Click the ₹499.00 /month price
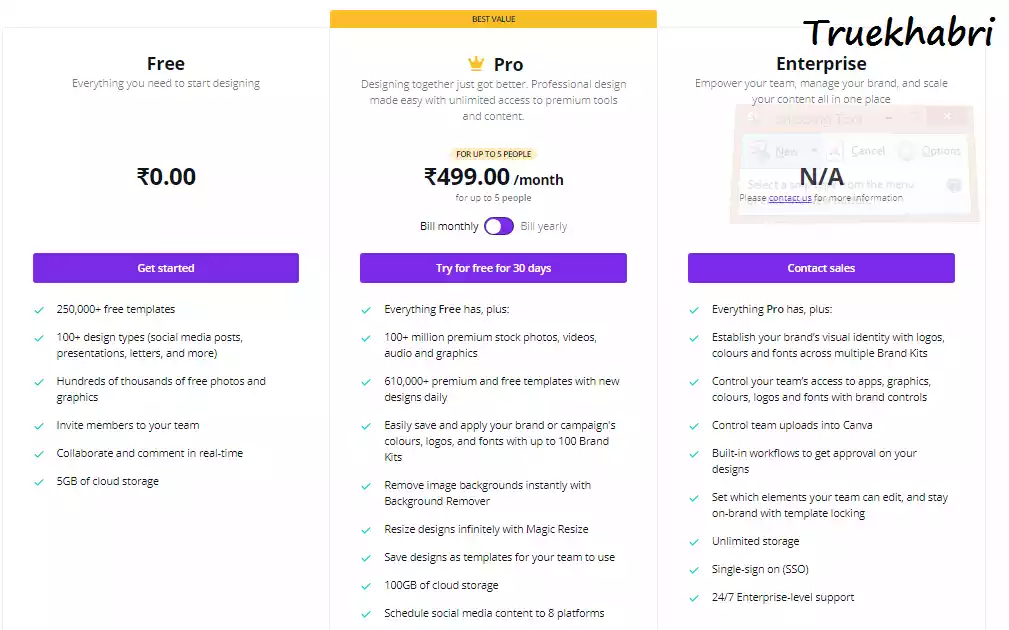Image resolution: width=1009 pixels, height=630 pixels. coord(494,177)
